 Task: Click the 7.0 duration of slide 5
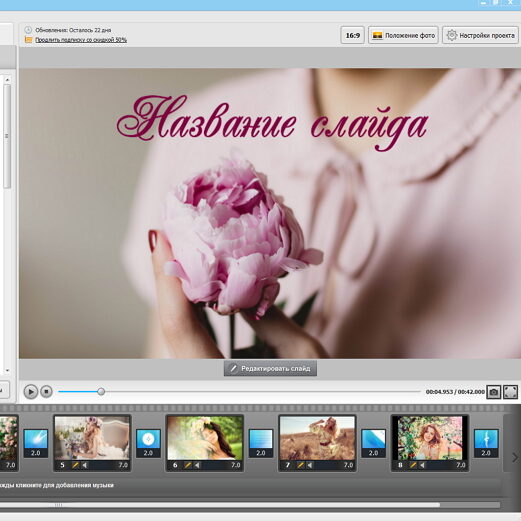click(123, 465)
